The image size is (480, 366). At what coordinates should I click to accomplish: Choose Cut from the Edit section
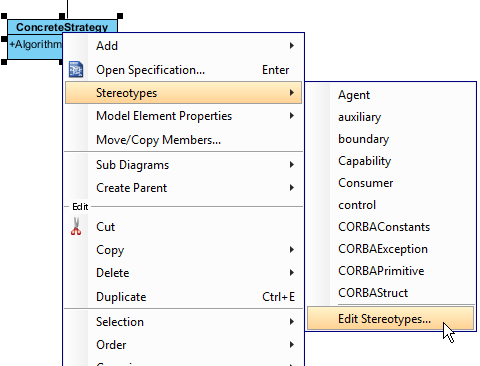(183, 227)
